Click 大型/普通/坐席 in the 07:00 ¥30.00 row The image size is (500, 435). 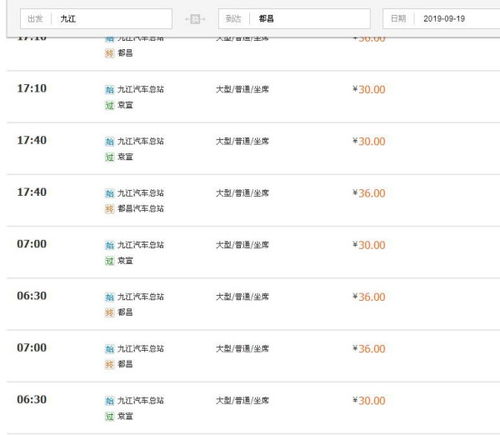click(x=242, y=245)
